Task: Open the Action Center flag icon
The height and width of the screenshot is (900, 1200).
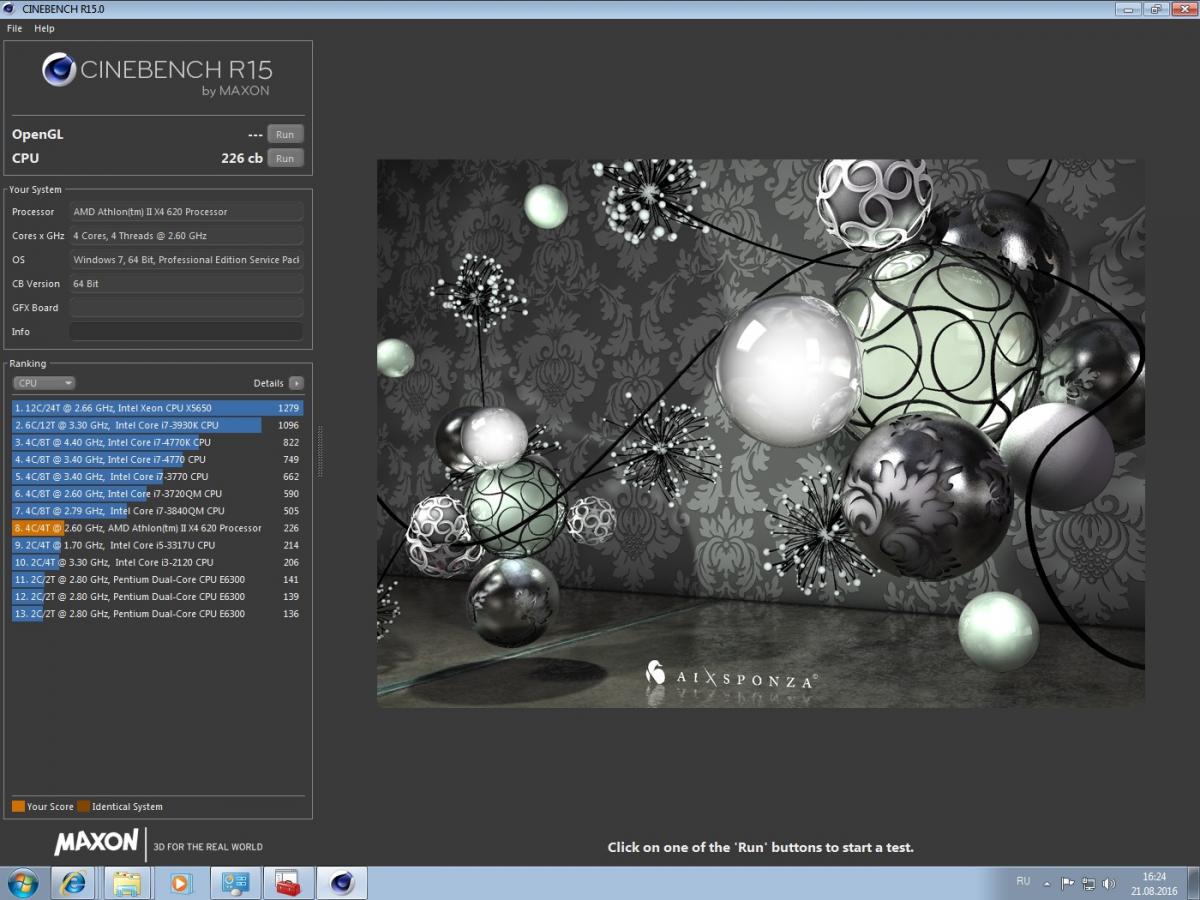Action: pos(1067,884)
